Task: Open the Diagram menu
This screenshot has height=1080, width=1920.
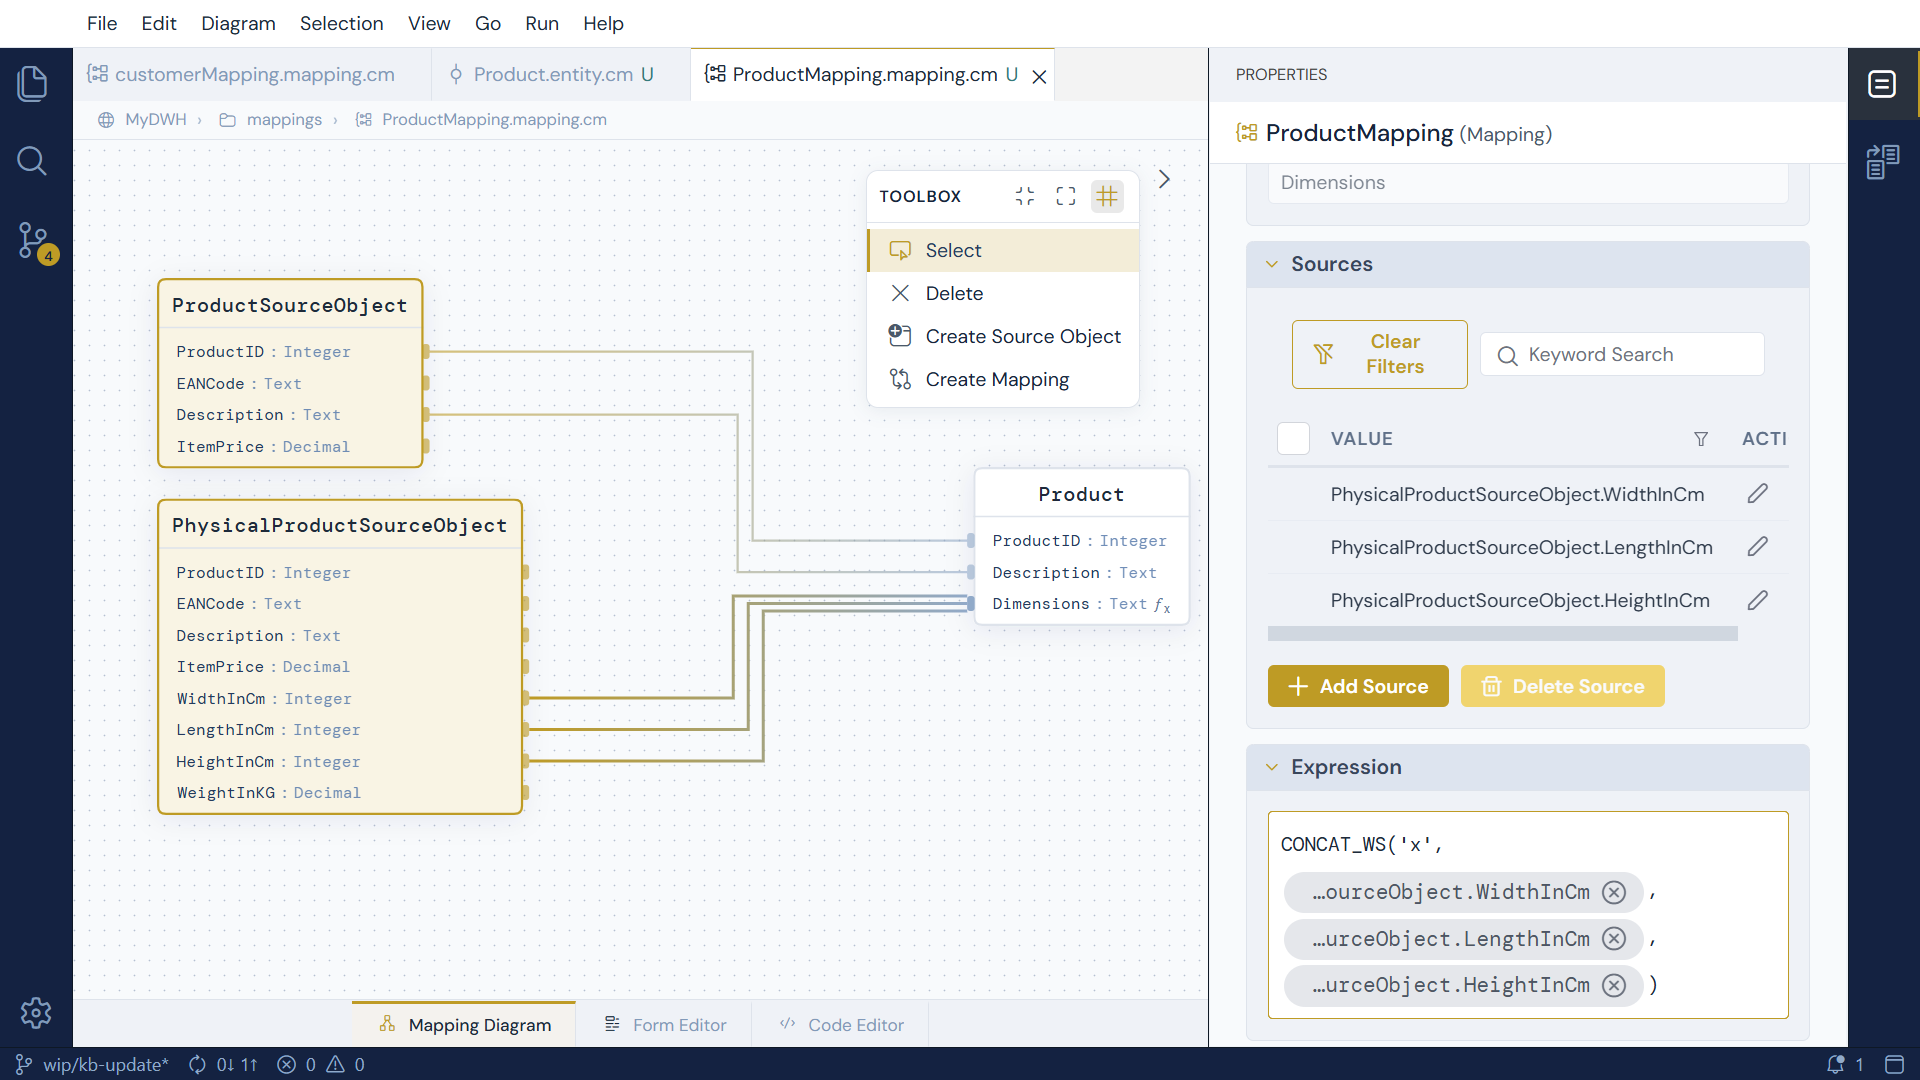Action: pyautogui.click(x=238, y=23)
